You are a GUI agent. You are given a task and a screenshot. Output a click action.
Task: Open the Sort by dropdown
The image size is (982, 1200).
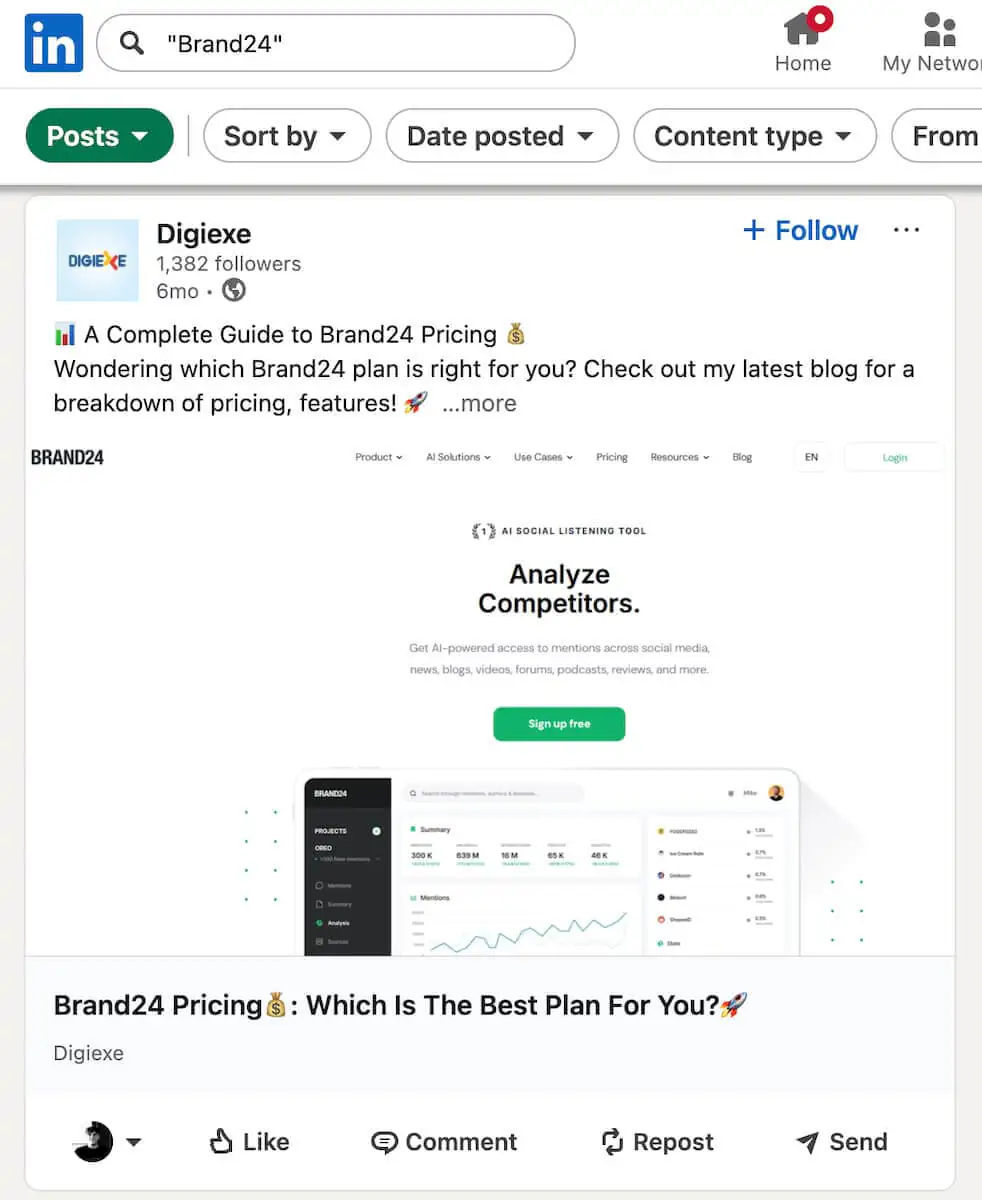coord(286,136)
